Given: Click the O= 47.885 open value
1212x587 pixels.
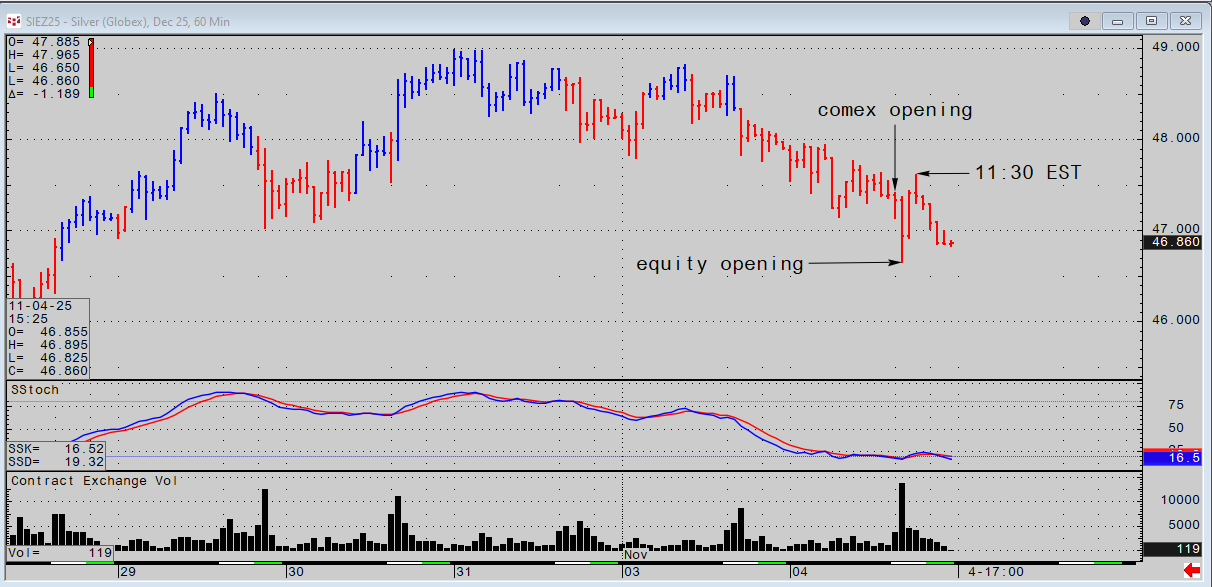Looking at the screenshot, I should [44, 42].
